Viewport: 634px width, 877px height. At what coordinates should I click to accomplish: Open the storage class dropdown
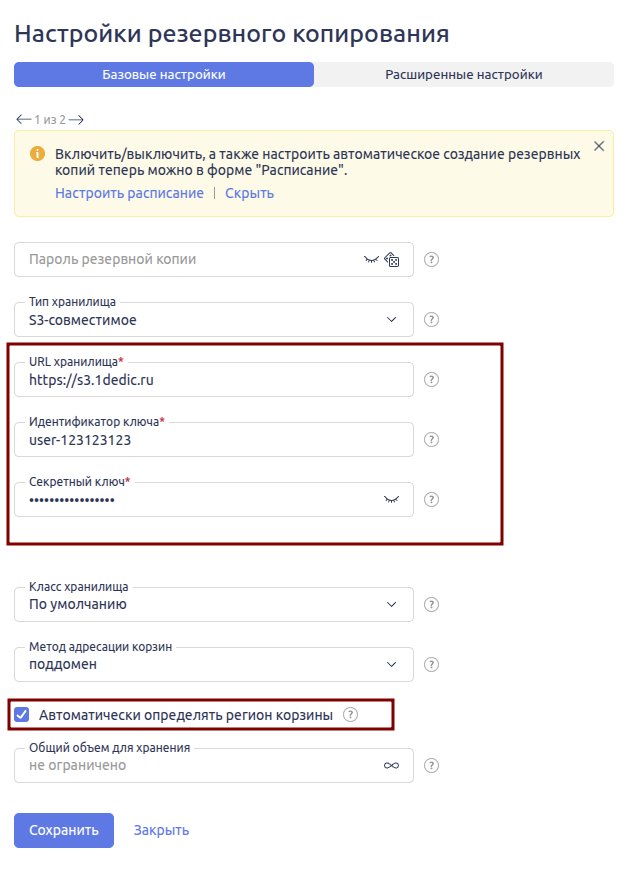pyautogui.click(x=391, y=604)
